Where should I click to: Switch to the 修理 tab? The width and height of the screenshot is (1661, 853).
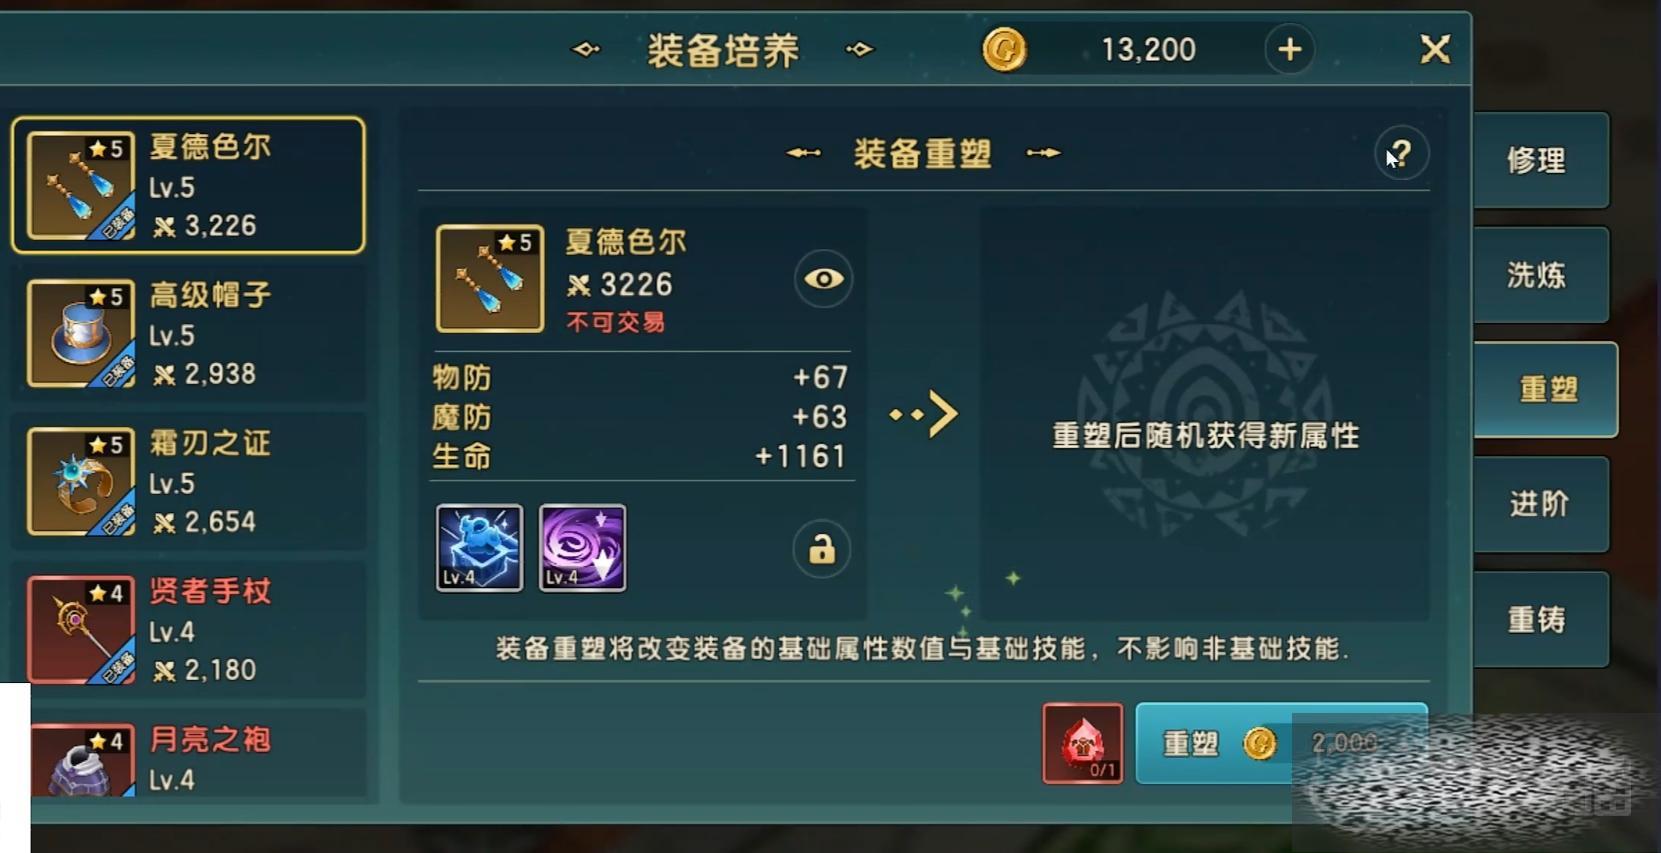tap(1540, 160)
